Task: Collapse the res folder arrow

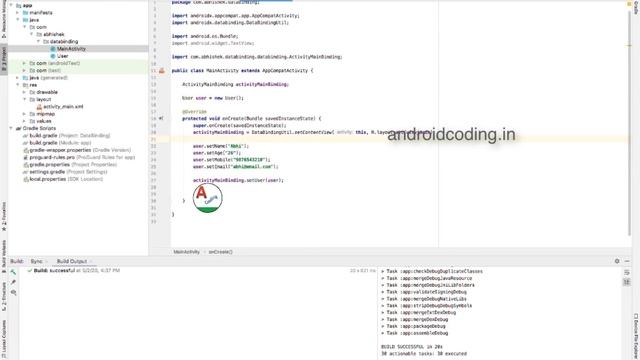Action: pos(18,85)
